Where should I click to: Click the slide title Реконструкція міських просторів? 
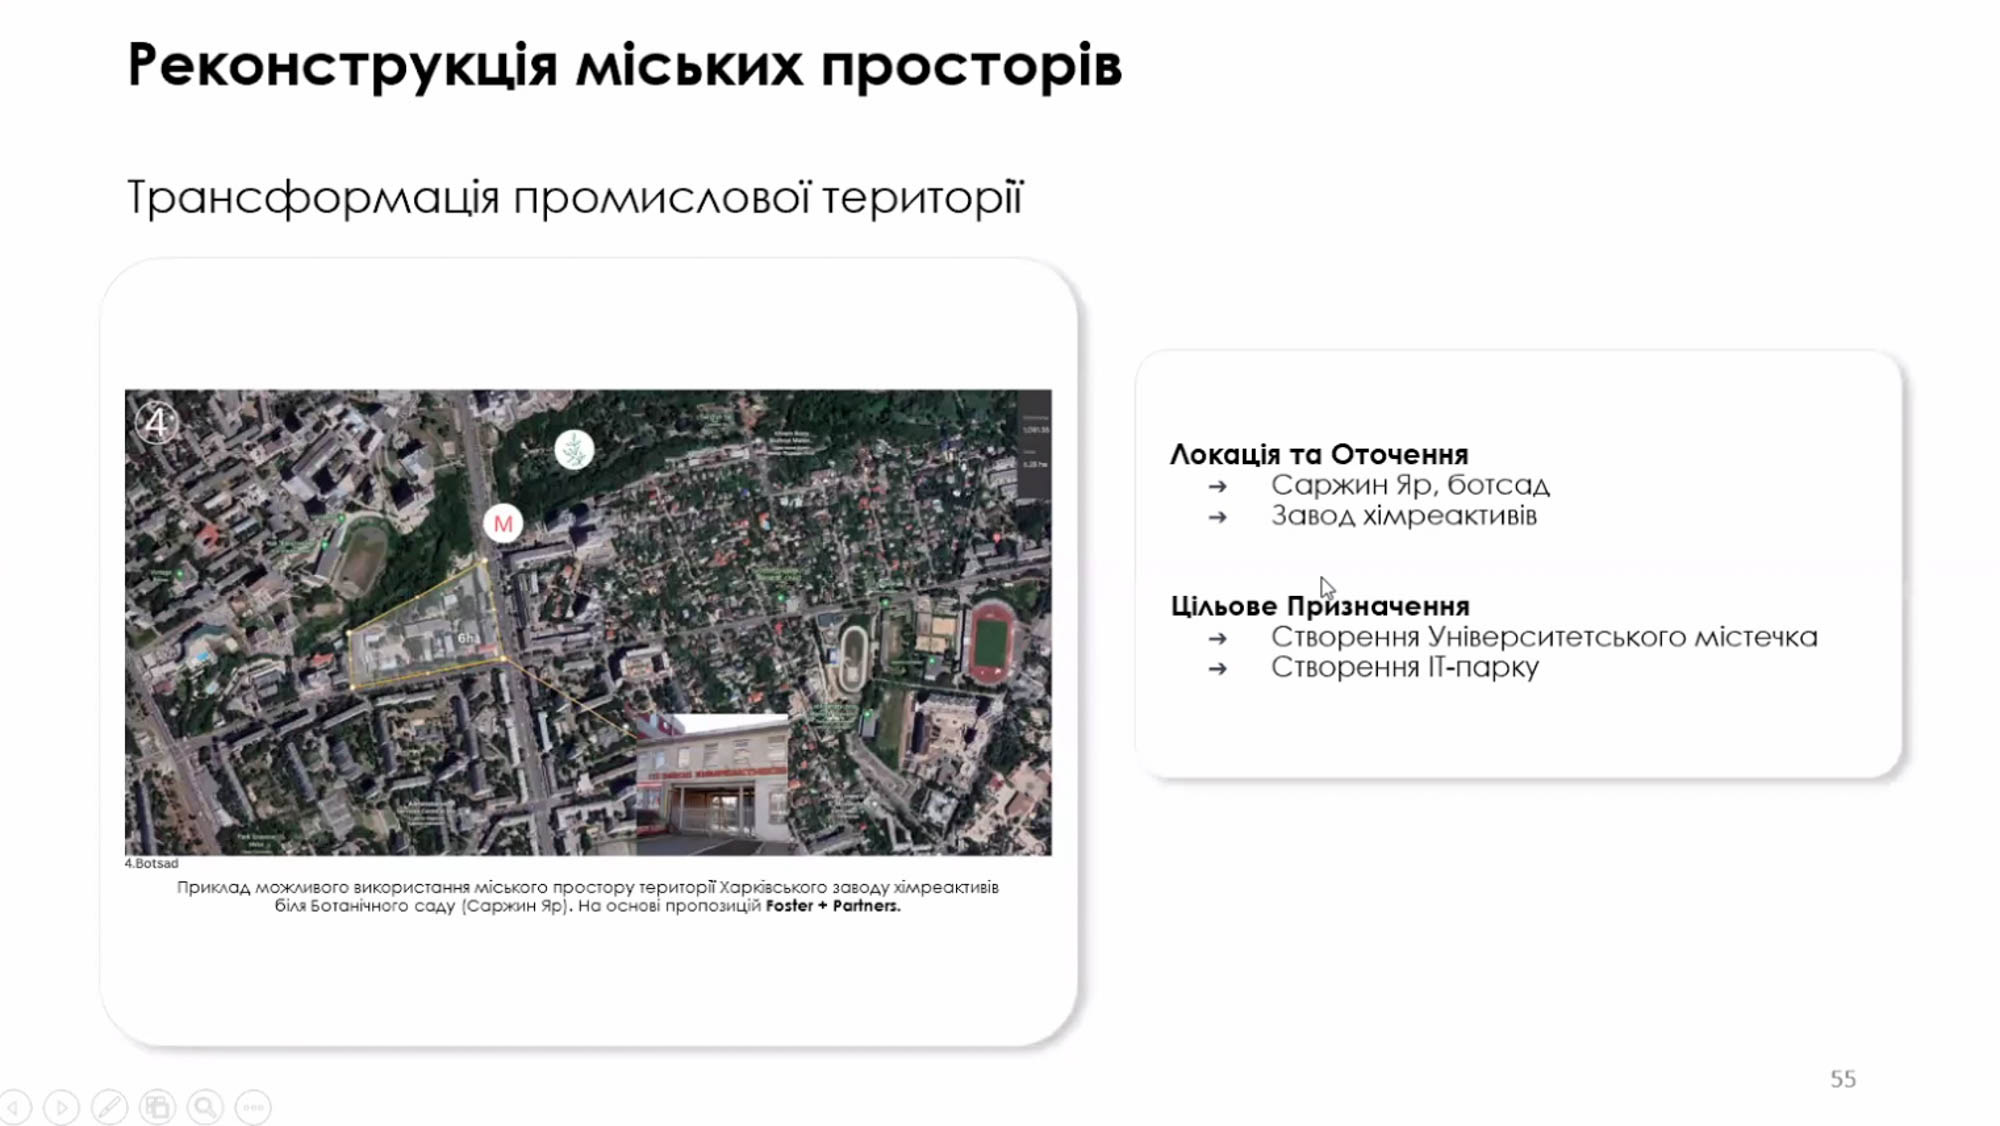point(624,66)
